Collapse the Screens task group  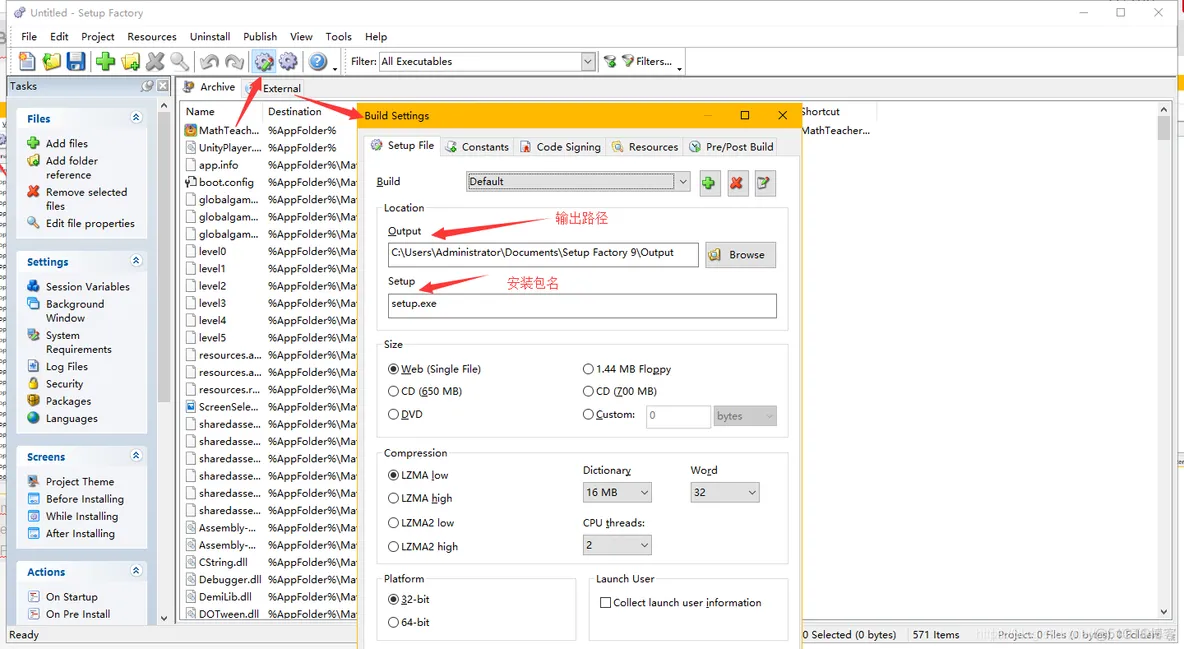click(x=136, y=455)
